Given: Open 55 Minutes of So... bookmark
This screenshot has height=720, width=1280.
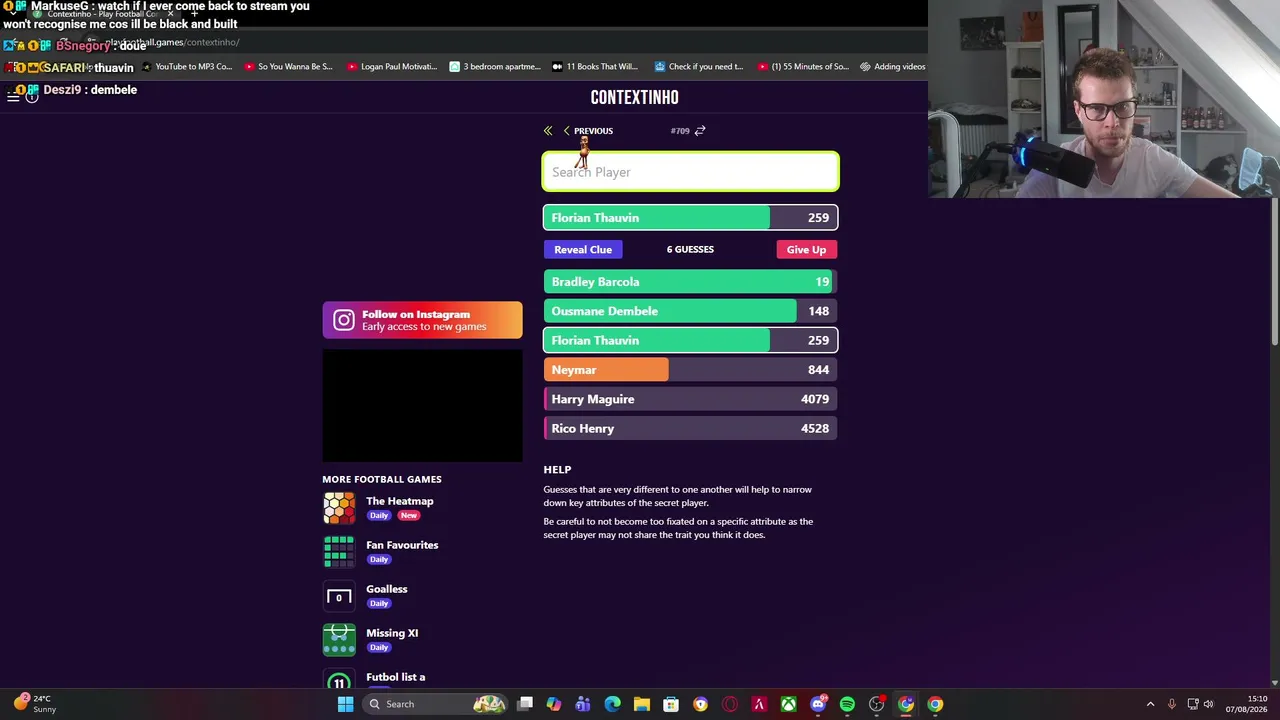Looking at the screenshot, I should tap(803, 67).
